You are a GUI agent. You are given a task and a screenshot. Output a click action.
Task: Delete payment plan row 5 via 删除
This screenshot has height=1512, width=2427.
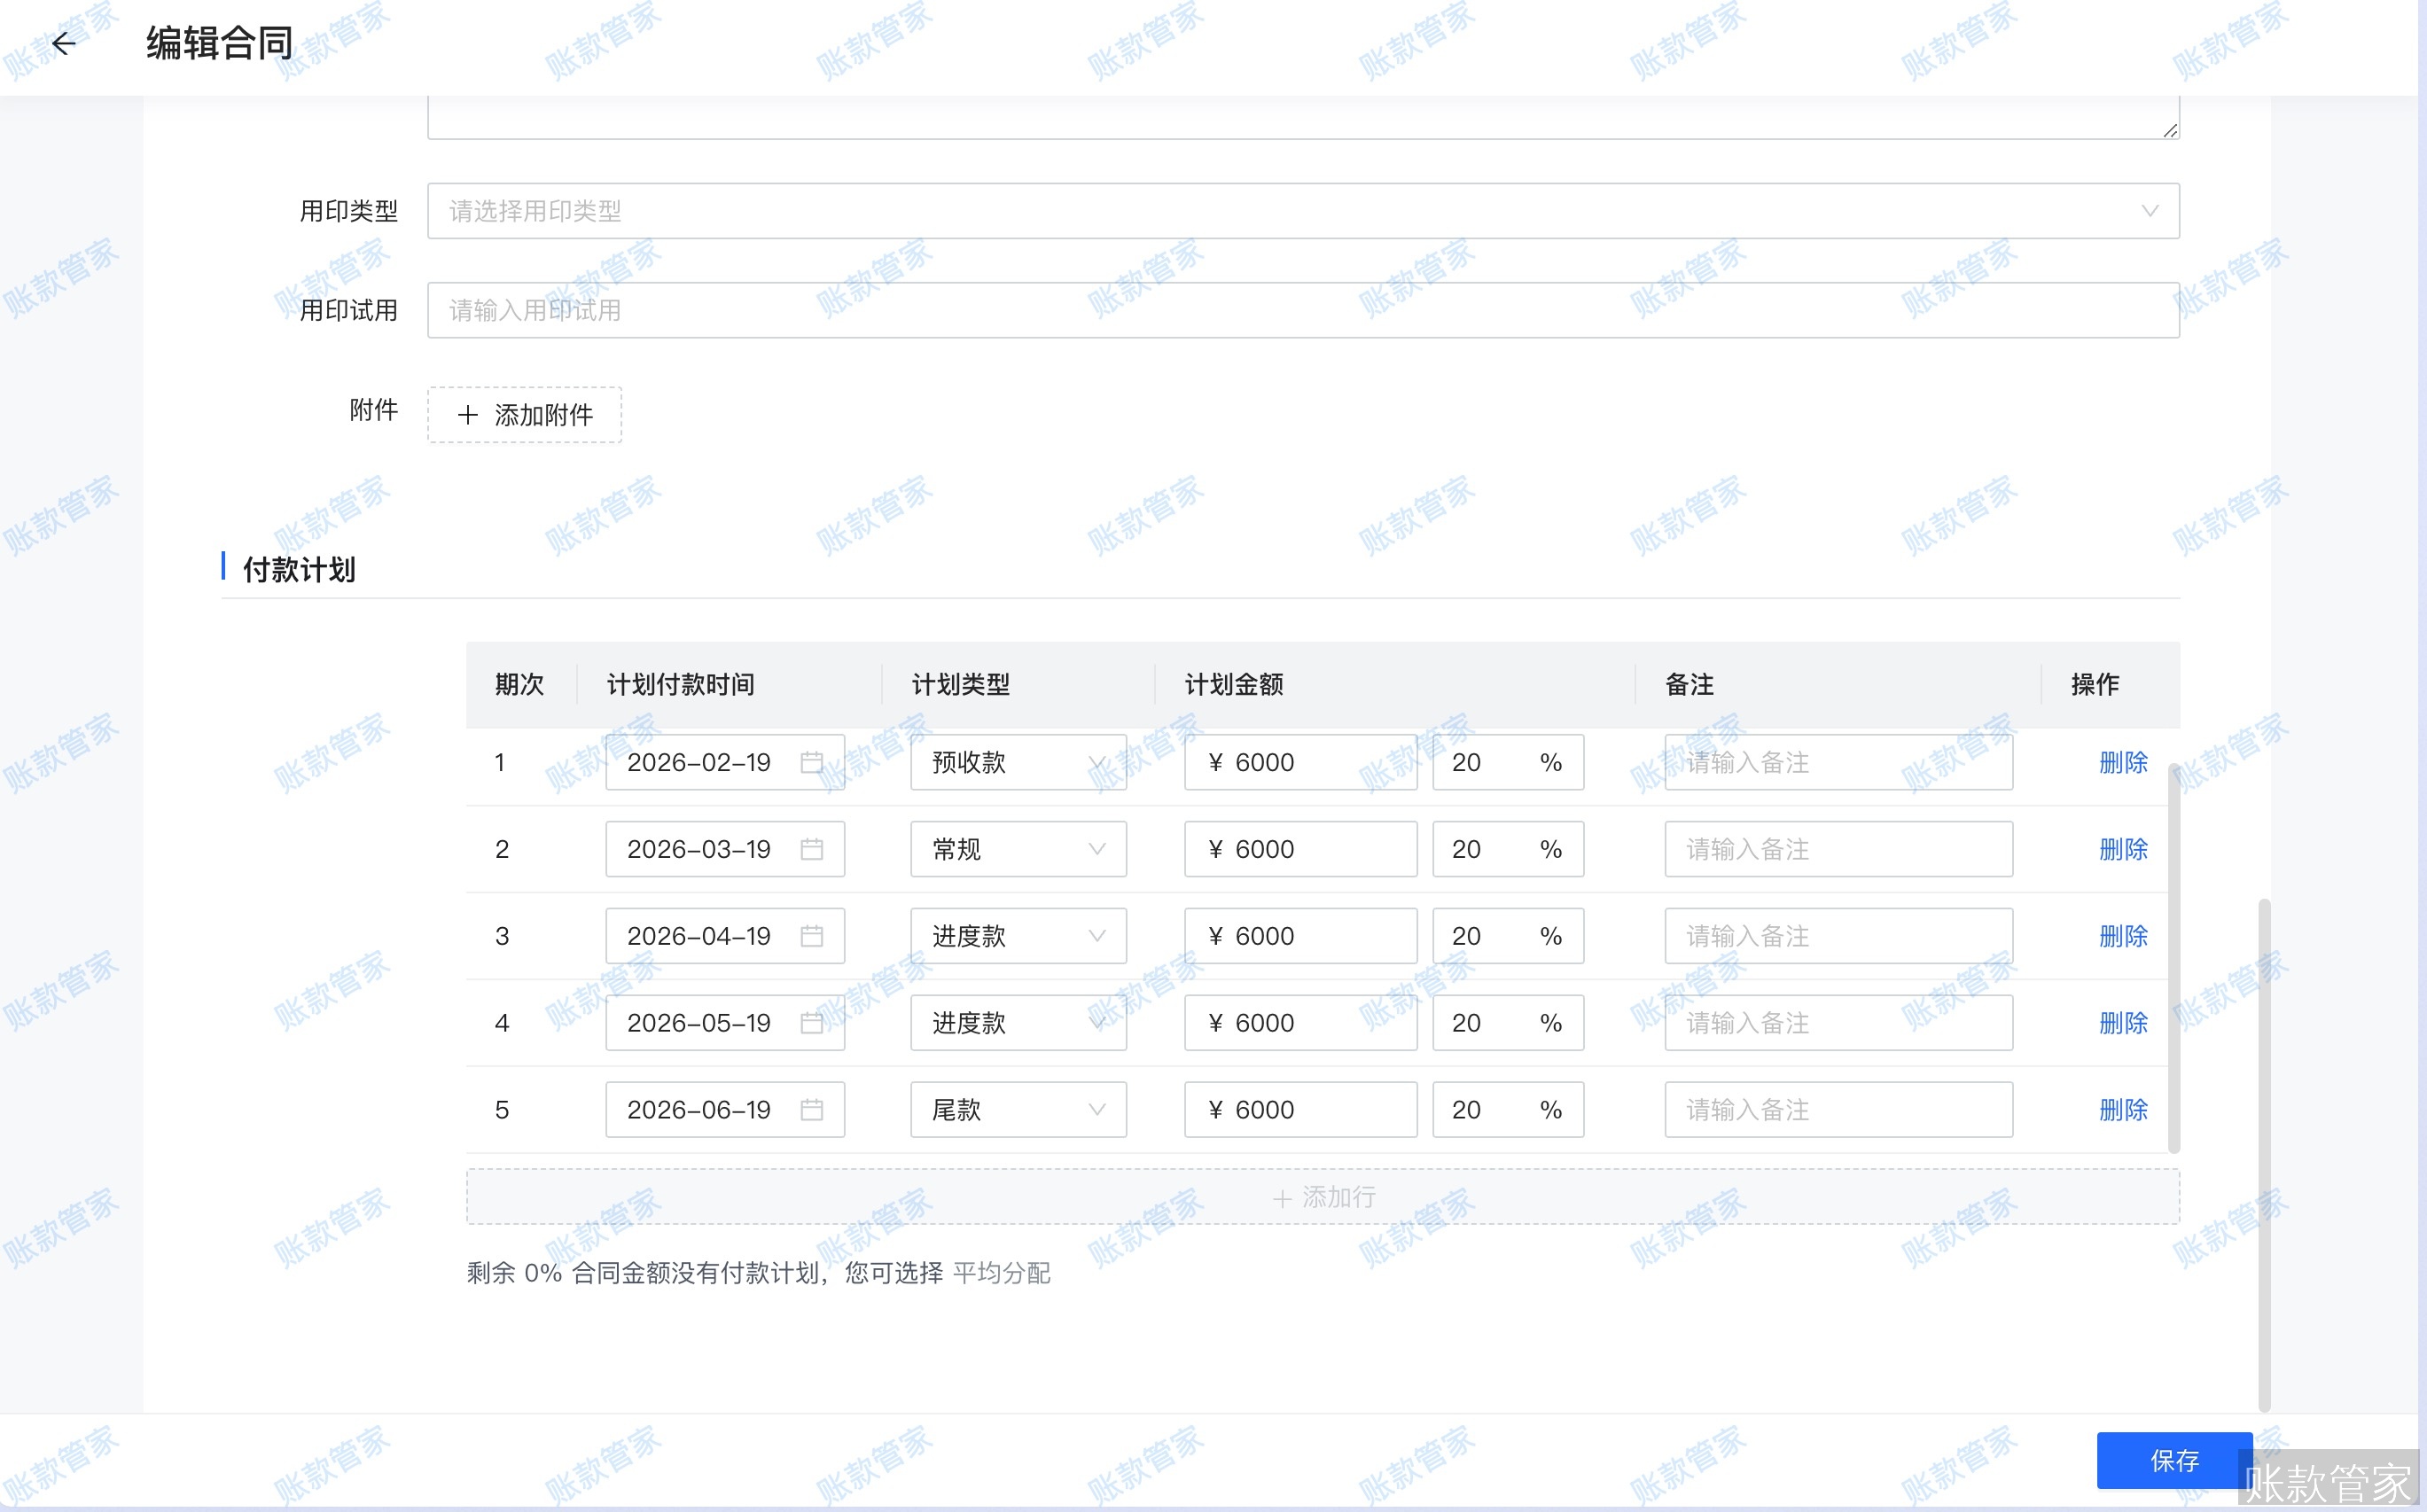2122,1110
